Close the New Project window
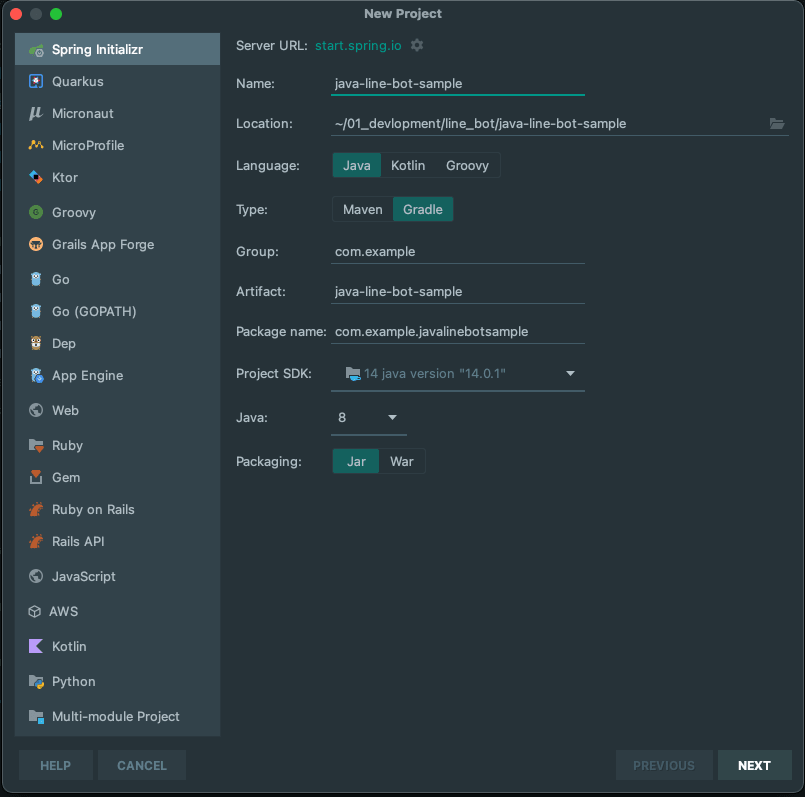This screenshot has width=805, height=797. (x=16, y=14)
